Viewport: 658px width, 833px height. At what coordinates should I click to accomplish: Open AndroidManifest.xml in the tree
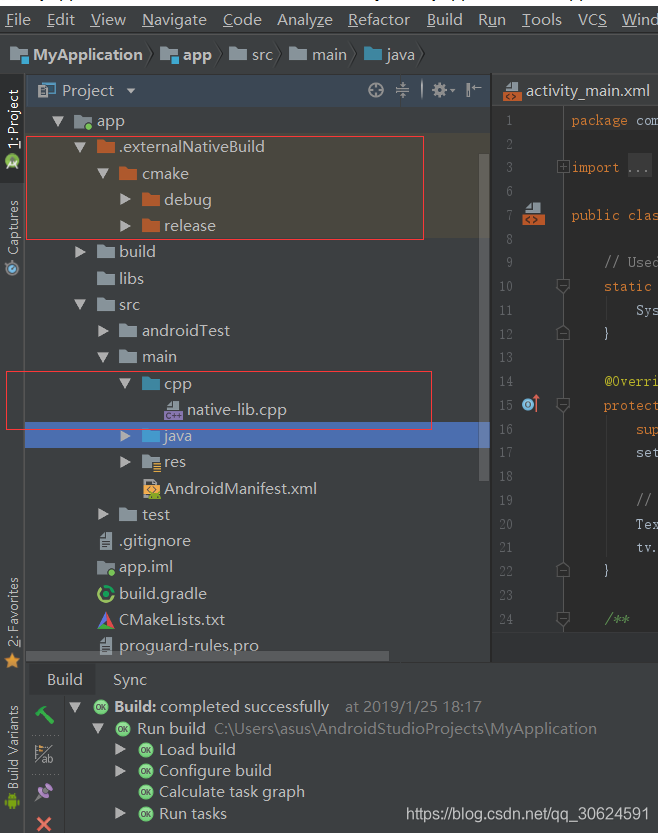(x=230, y=488)
